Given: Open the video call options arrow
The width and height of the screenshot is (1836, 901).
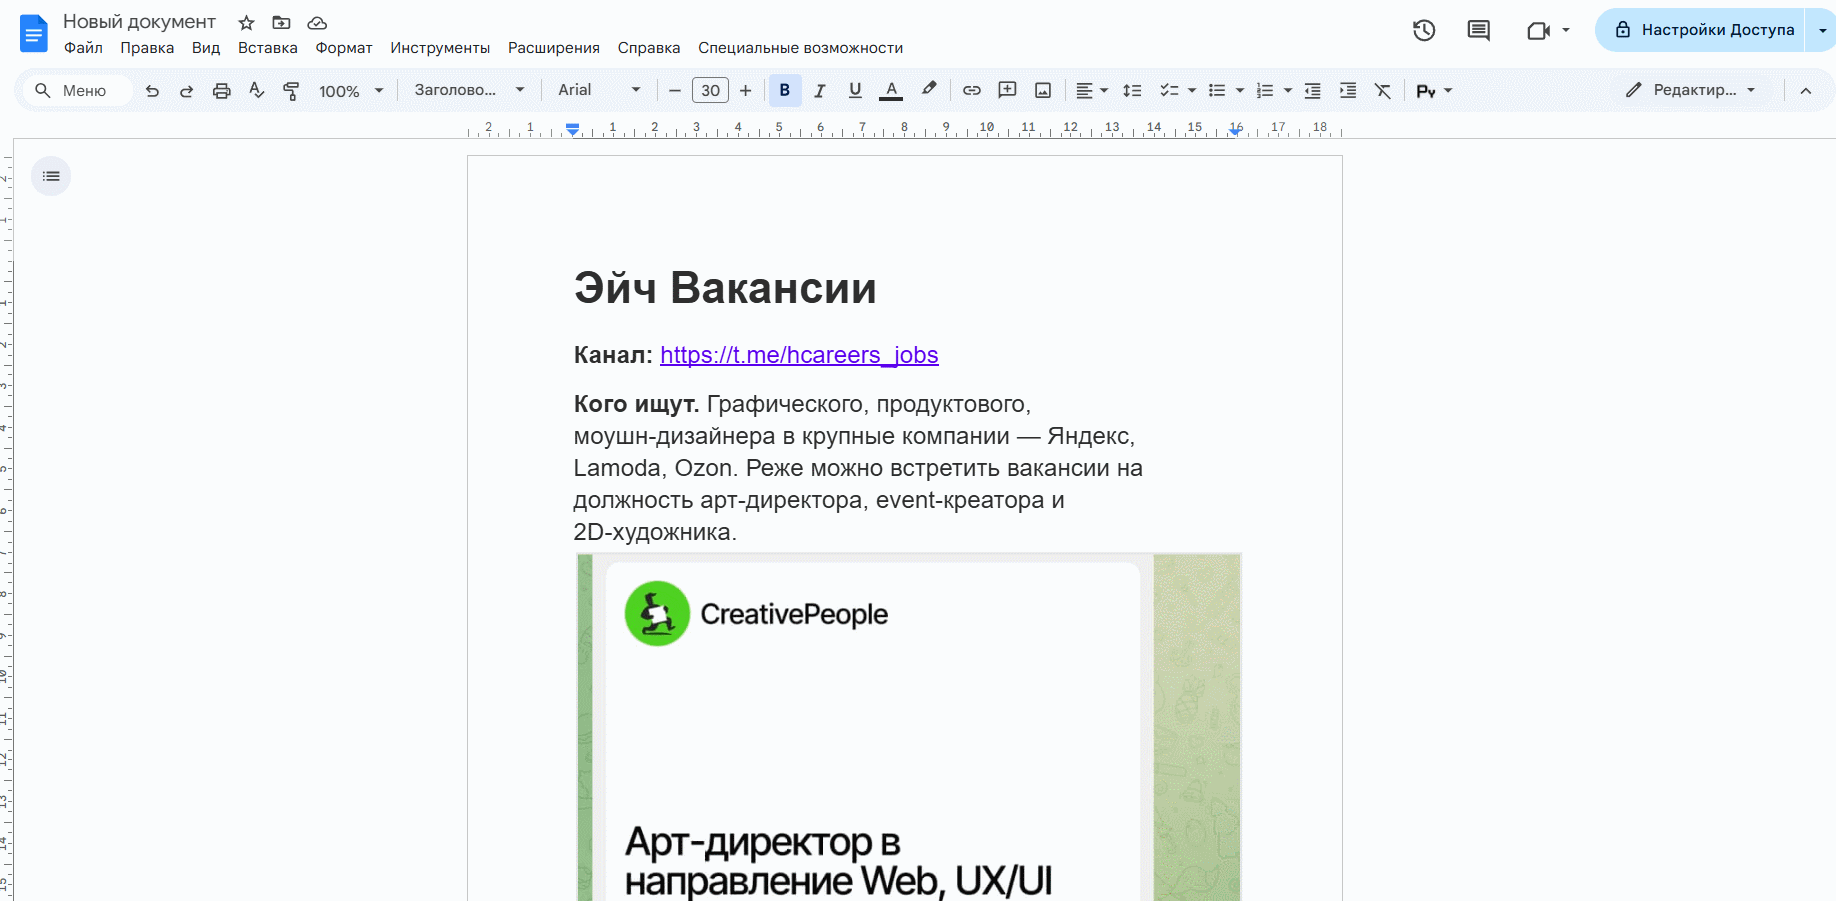Looking at the screenshot, I should pyautogui.click(x=1566, y=30).
